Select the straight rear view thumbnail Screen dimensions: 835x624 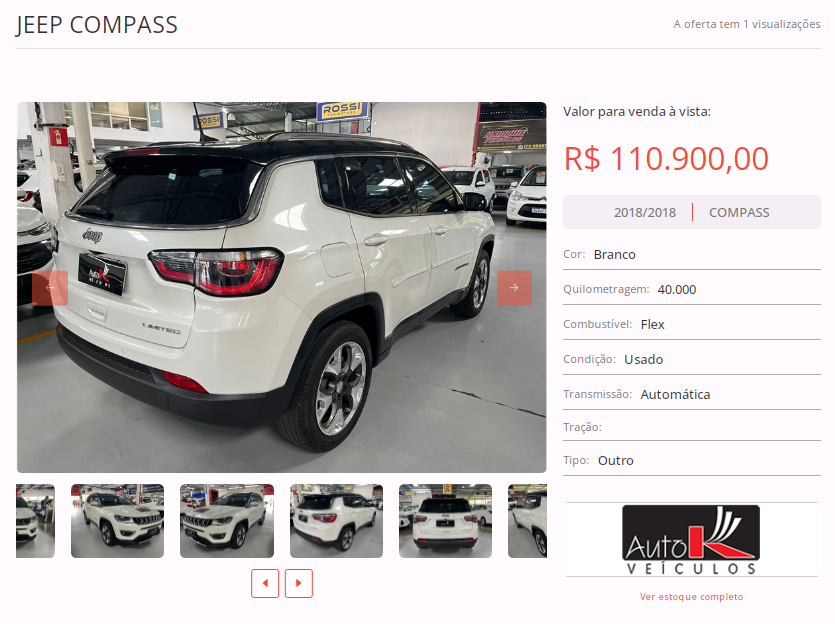446,521
